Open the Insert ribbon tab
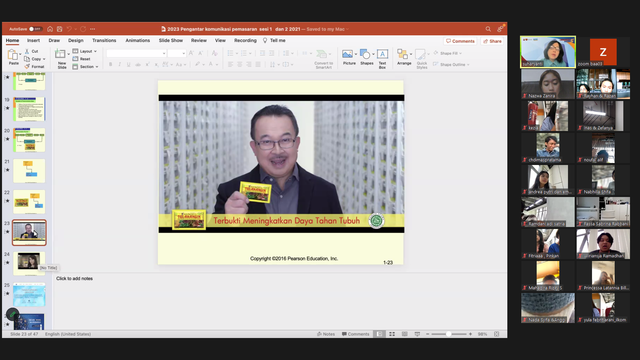Screen dimensions: 640x360 point(33,40)
